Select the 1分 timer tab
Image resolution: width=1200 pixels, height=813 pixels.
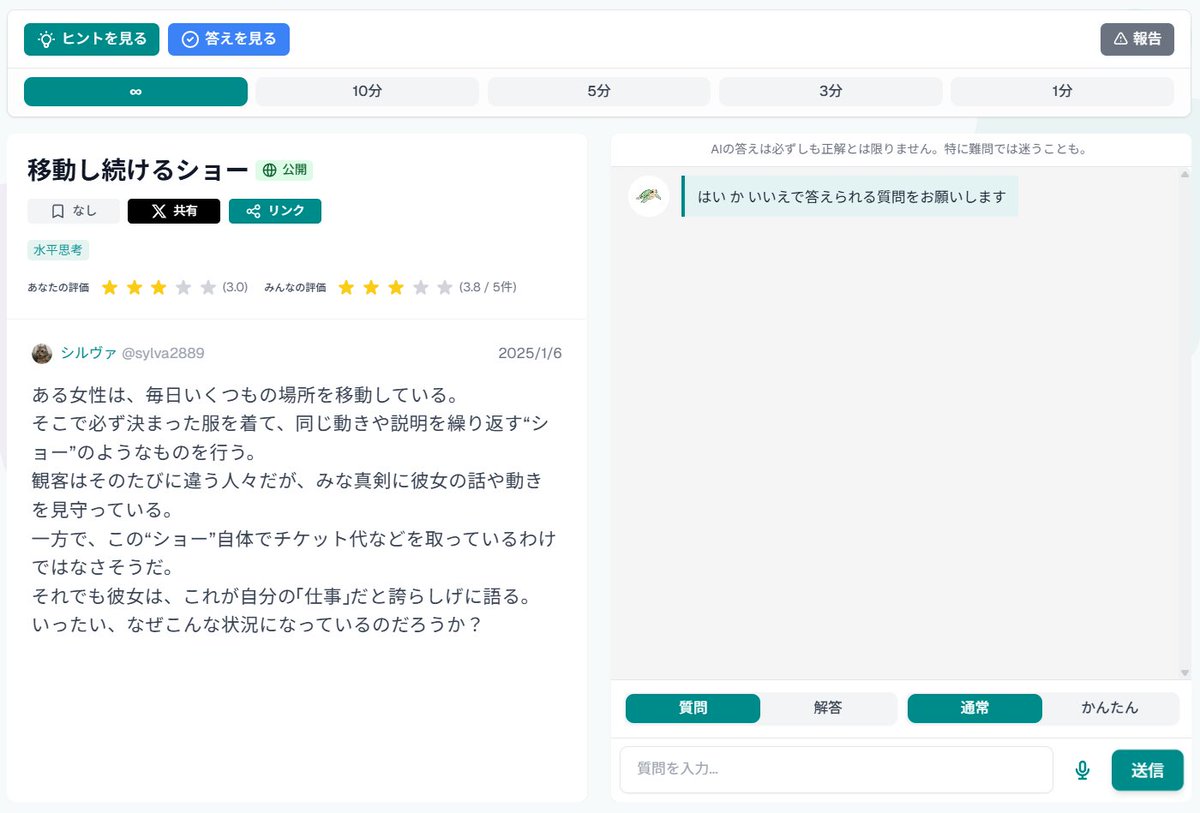point(1061,91)
